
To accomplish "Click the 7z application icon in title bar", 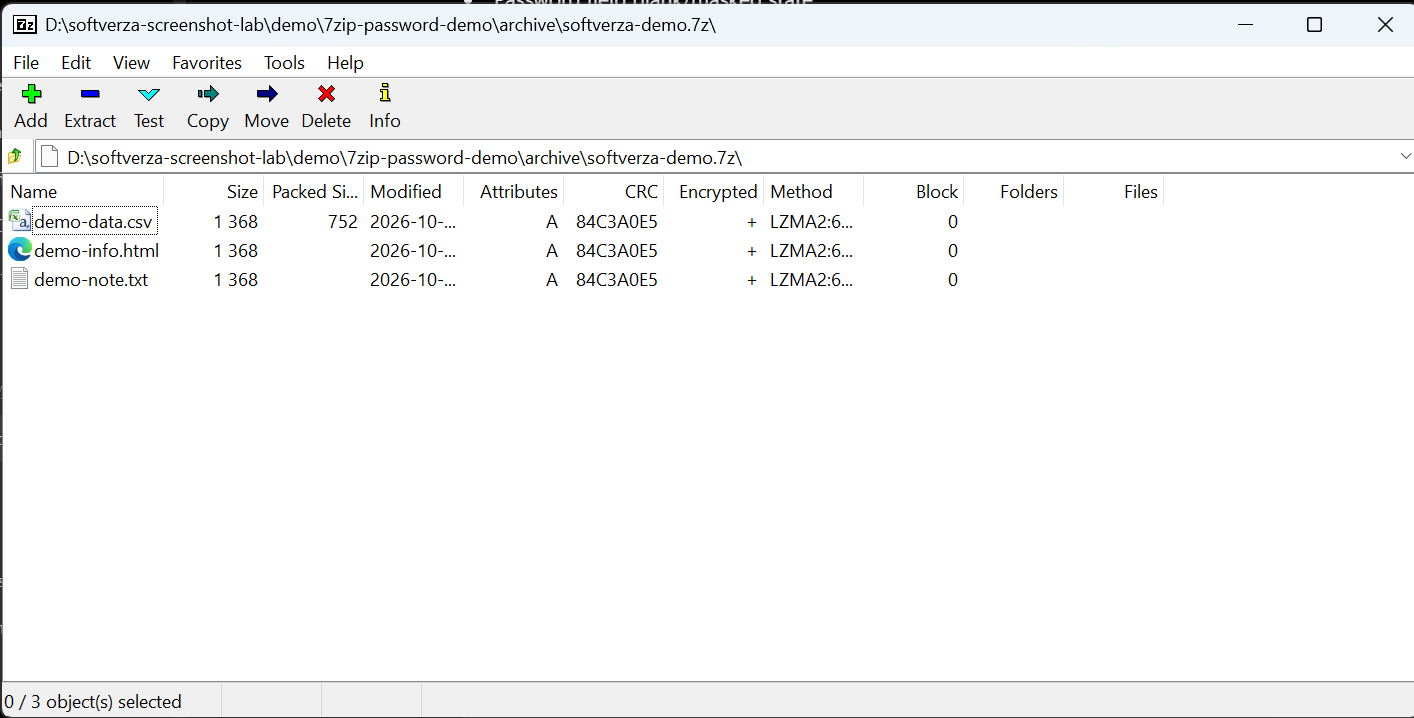I will 25,25.
